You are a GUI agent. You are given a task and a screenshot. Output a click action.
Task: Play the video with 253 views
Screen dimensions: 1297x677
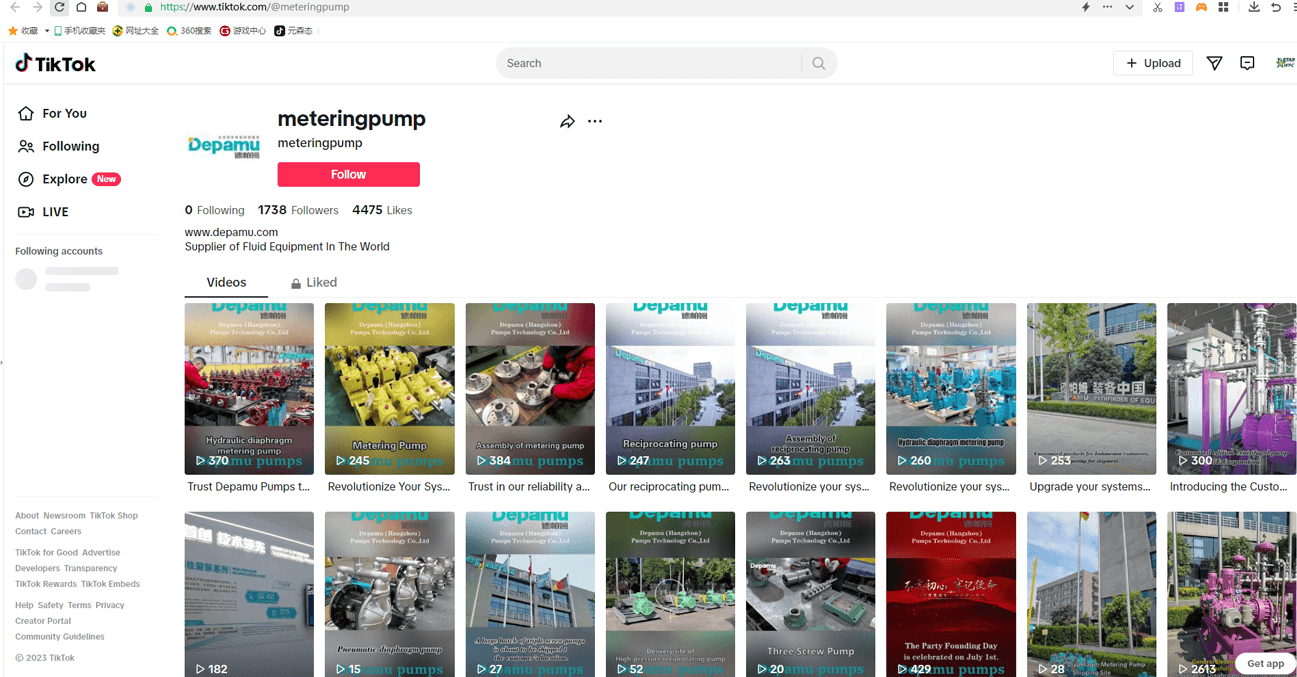pyautogui.click(x=1091, y=389)
